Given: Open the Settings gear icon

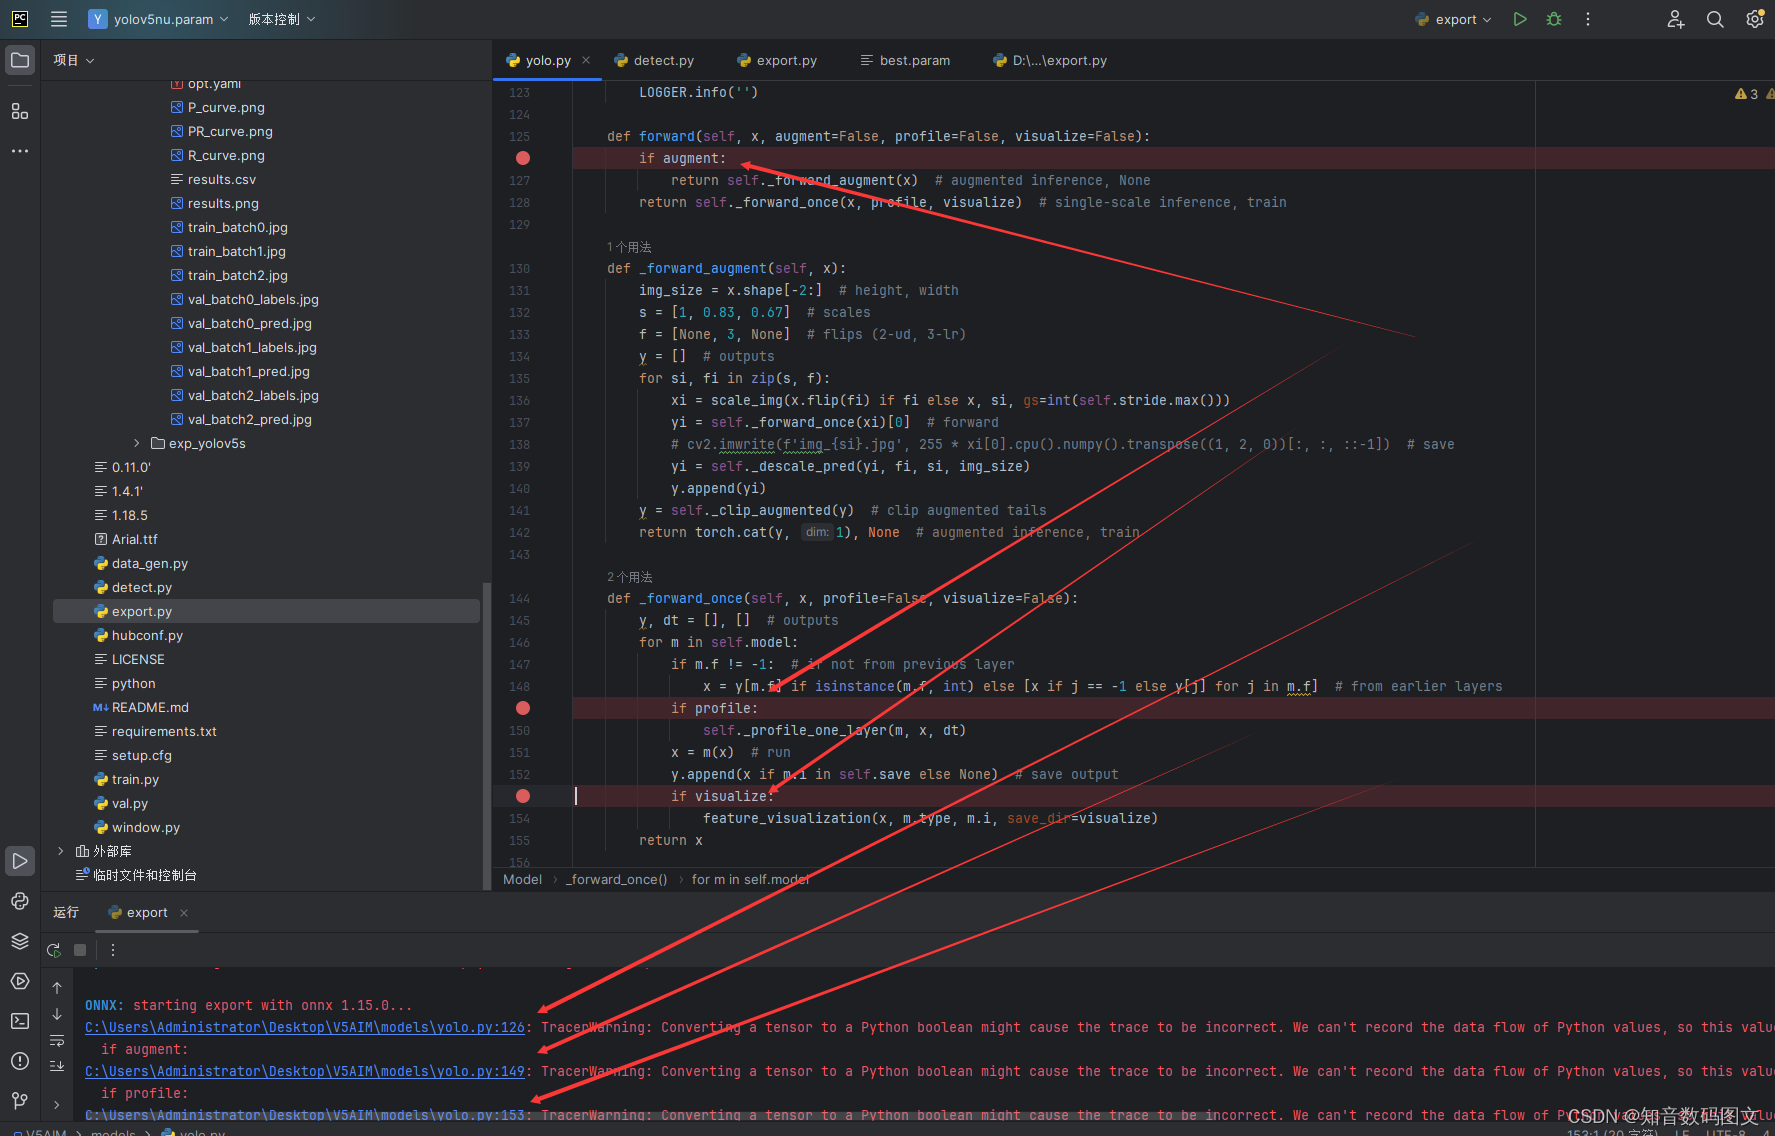Looking at the screenshot, I should click(x=1754, y=18).
